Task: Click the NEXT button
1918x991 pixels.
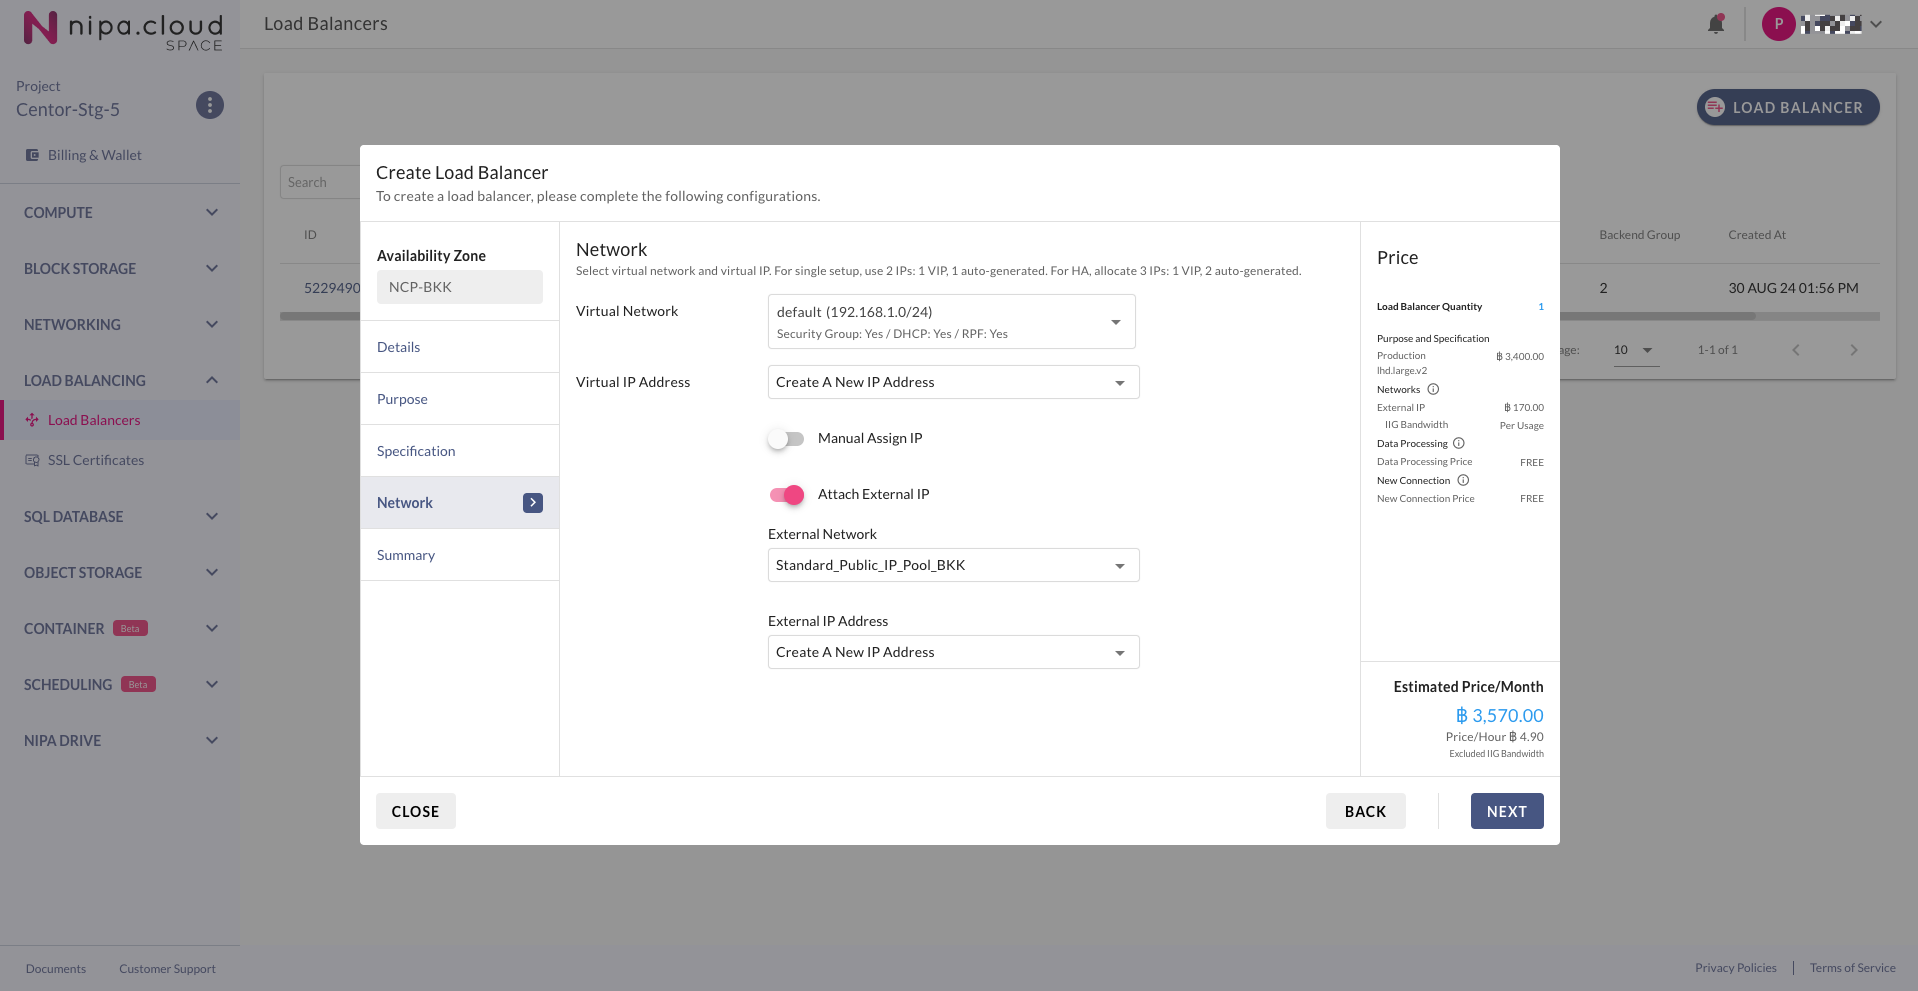Action: point(1506,811)
